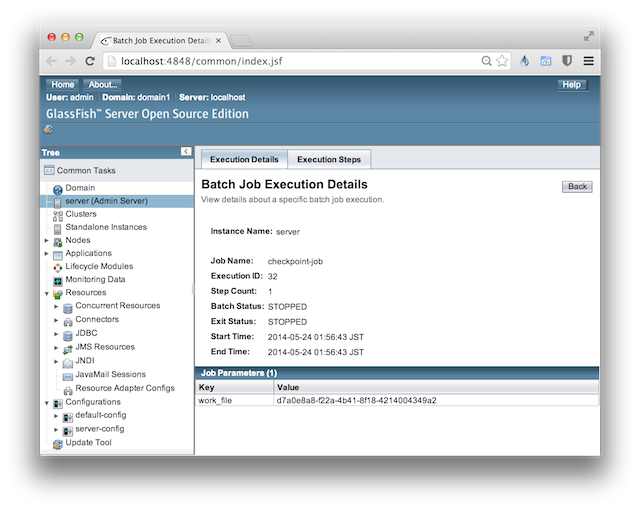Select the Execution Details tab

pyautogui.click(x=244, y=160)
